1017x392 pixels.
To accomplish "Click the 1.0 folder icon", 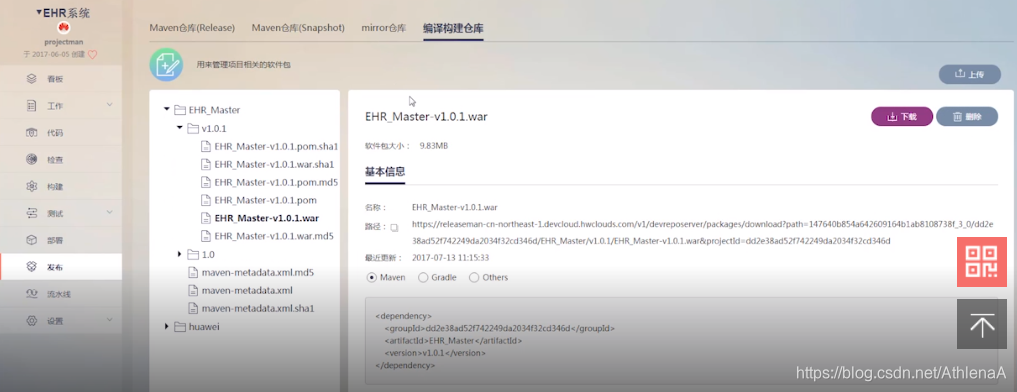I will pos(193,254).
